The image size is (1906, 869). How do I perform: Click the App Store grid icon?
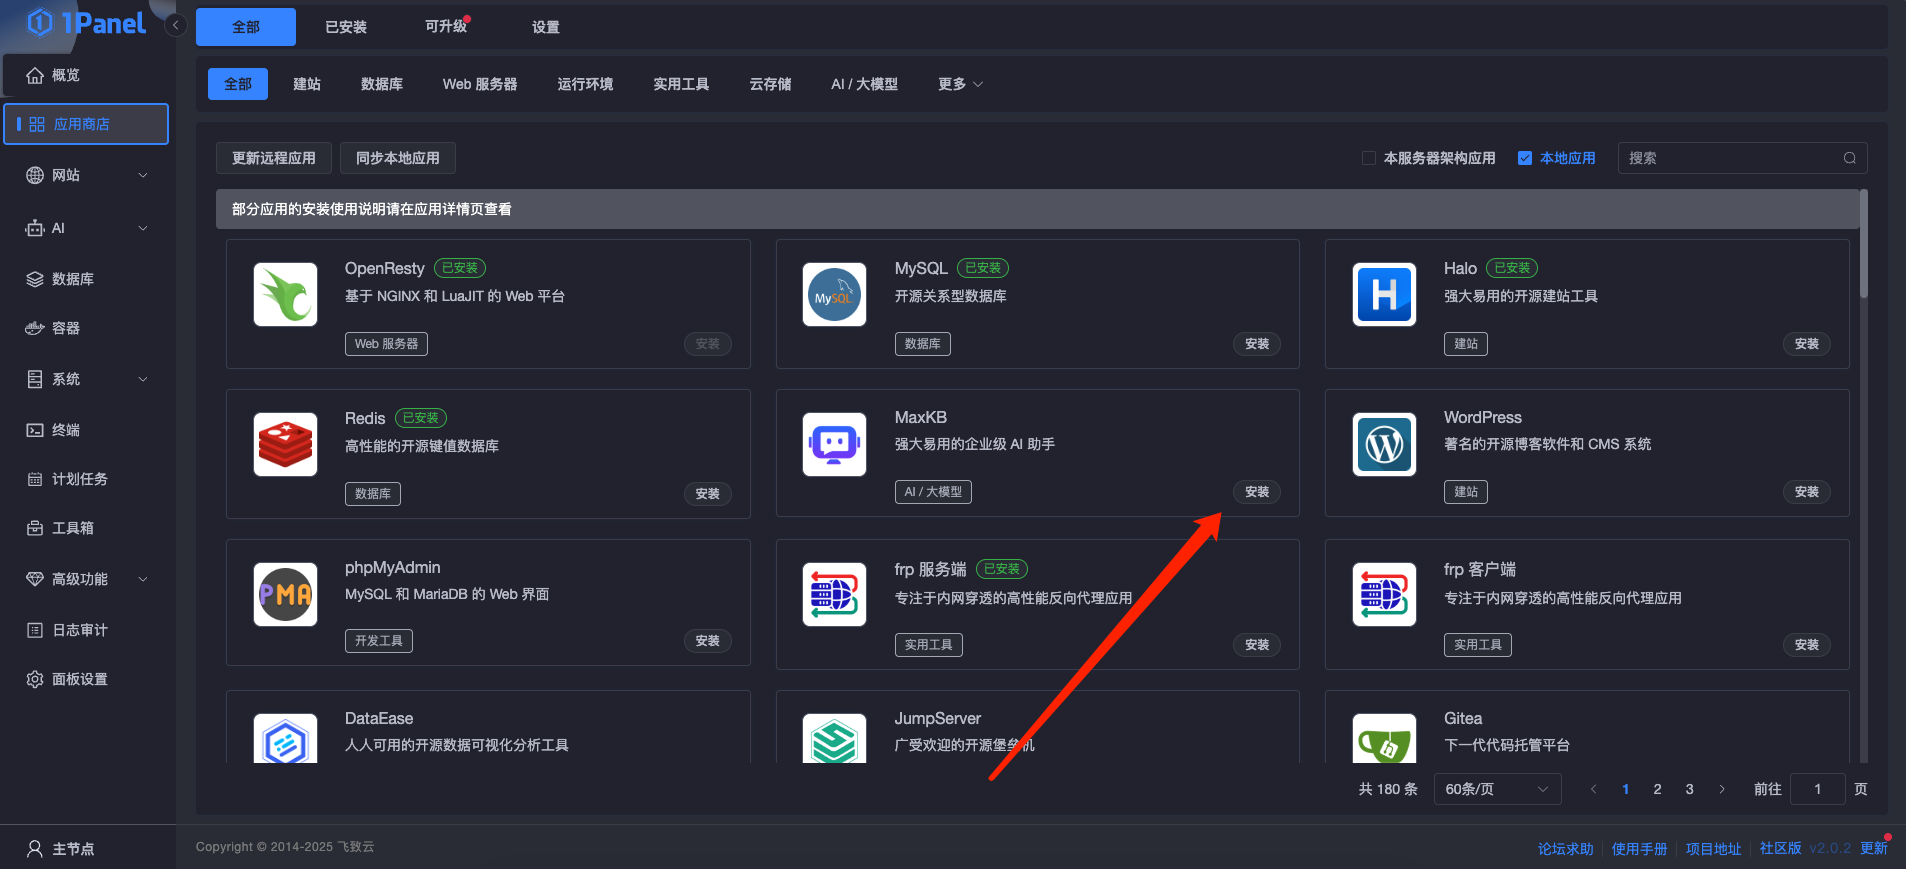(37, 124)
